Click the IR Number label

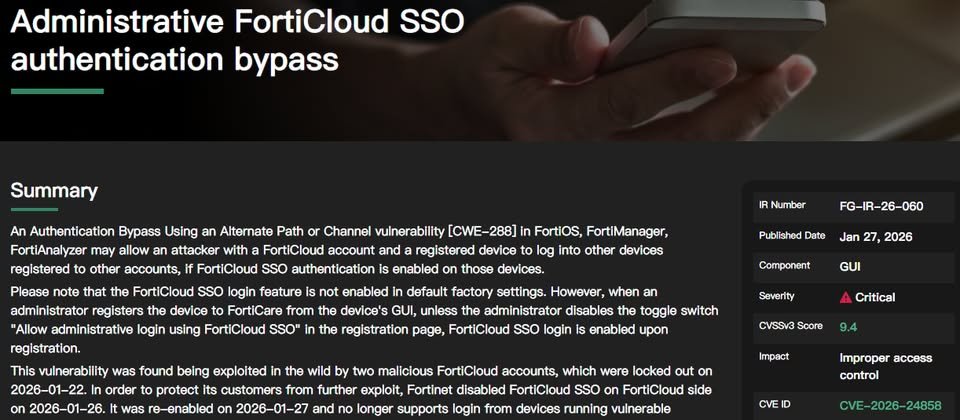[x=782, y=205]
